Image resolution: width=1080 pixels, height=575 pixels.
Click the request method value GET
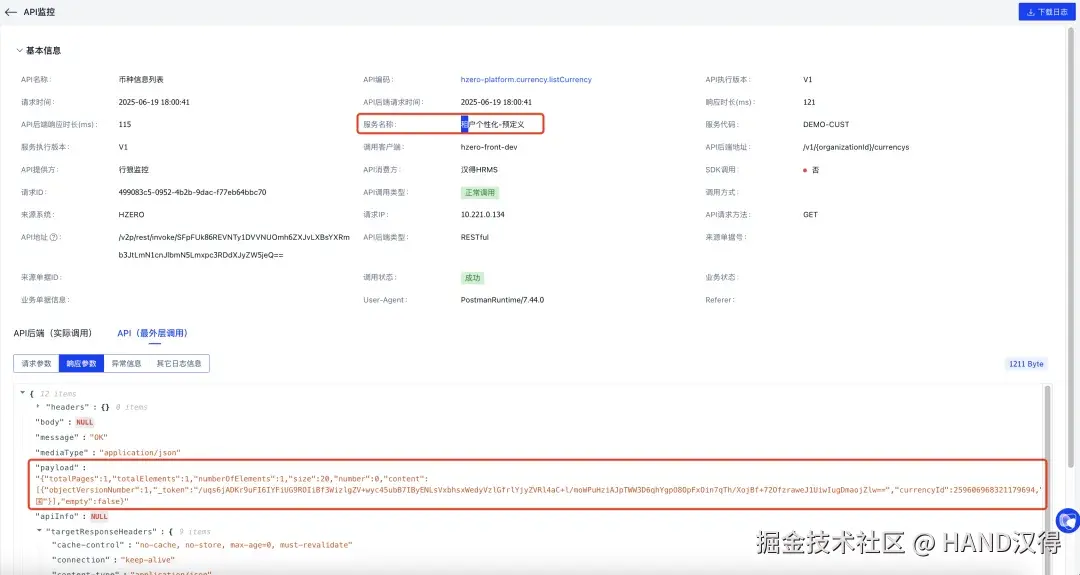(810, 215)
